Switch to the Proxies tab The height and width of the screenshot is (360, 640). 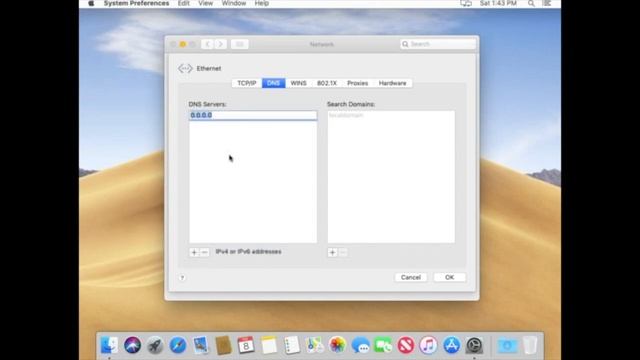(358, 83)
